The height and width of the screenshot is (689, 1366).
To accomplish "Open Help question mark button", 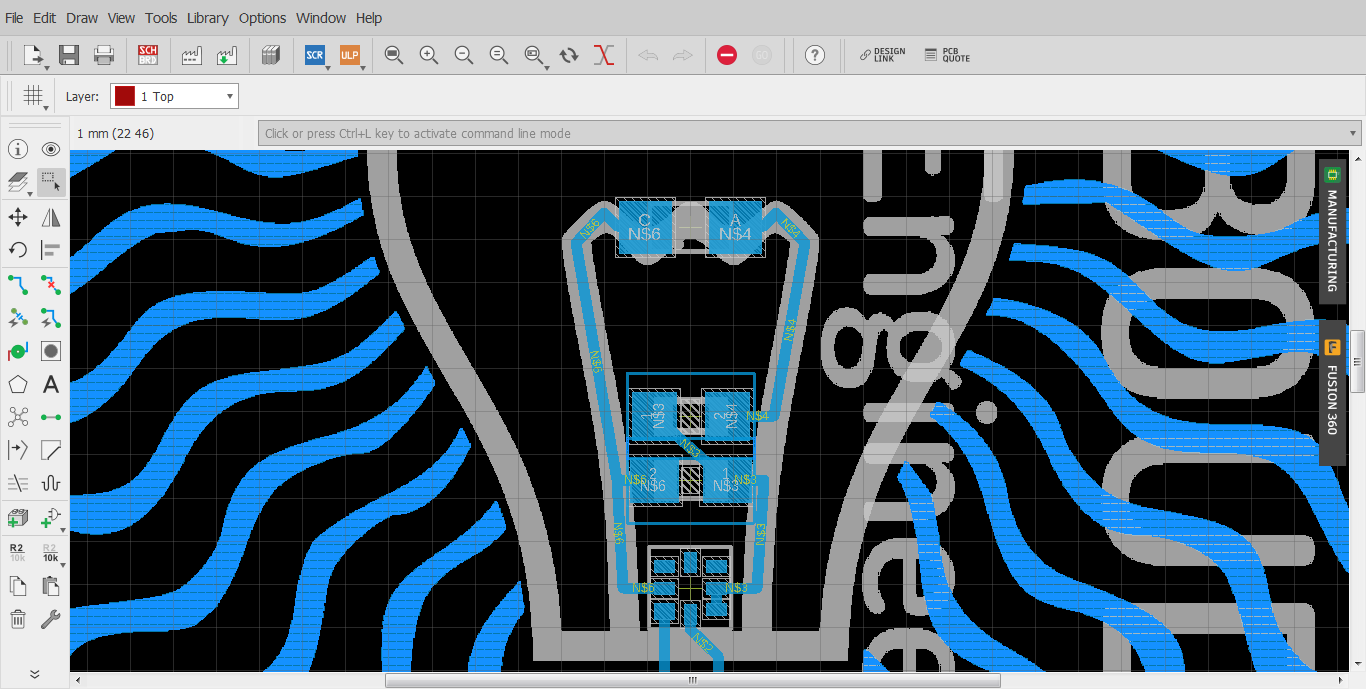I will point(815,55).
